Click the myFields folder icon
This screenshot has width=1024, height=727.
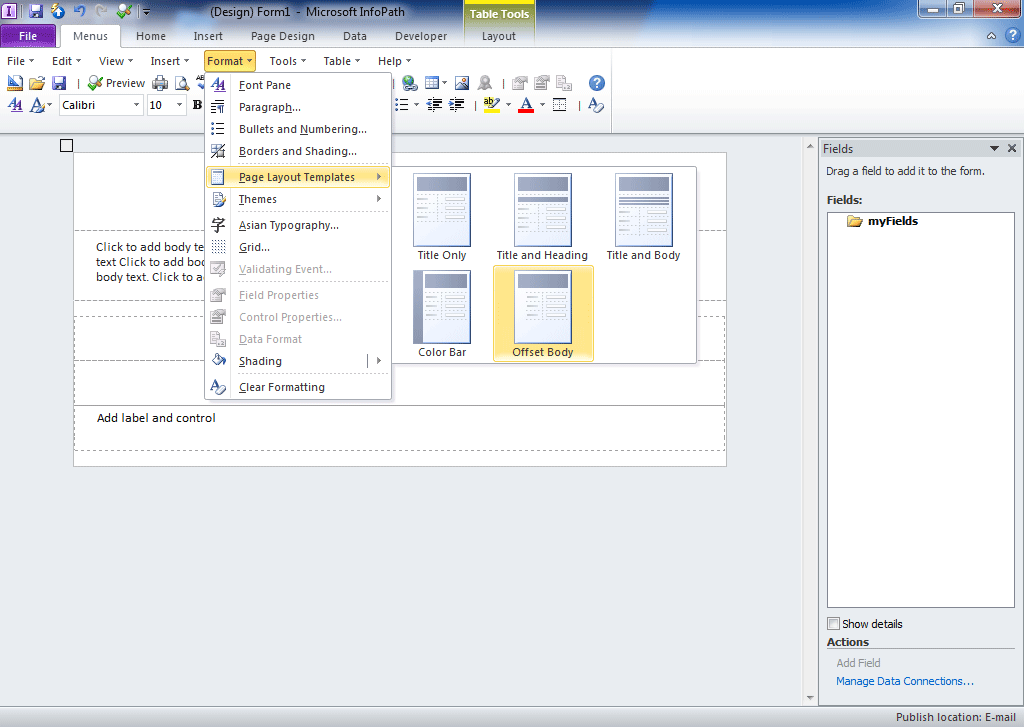click(x=855, y=221)
